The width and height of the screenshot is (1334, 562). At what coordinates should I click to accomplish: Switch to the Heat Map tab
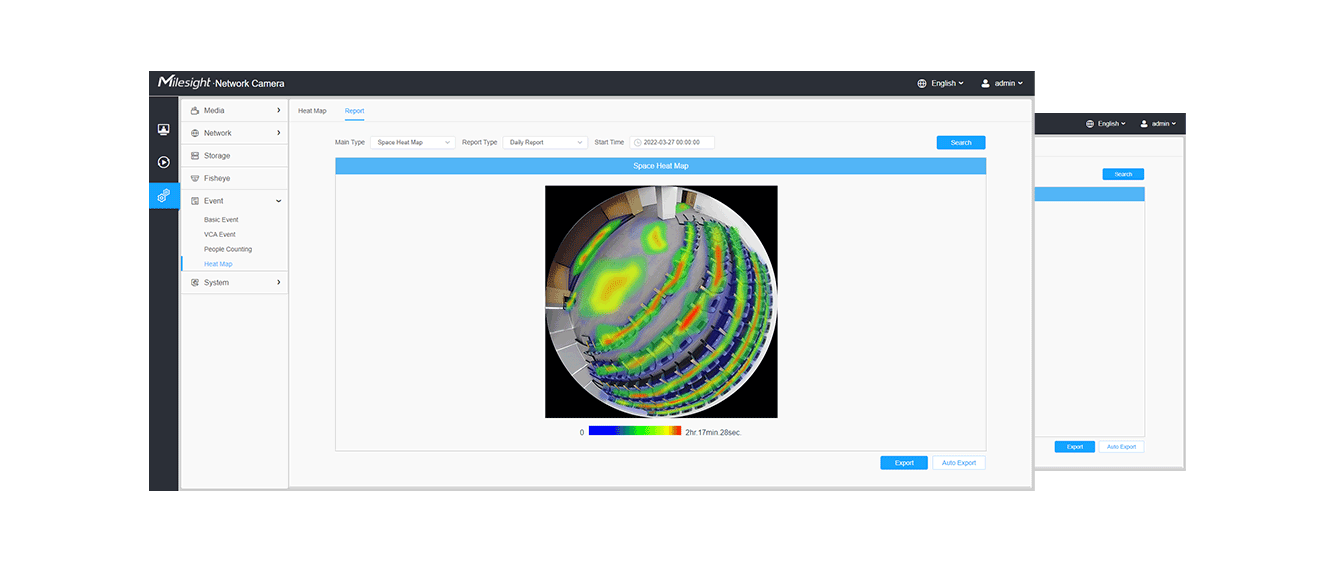312,111
